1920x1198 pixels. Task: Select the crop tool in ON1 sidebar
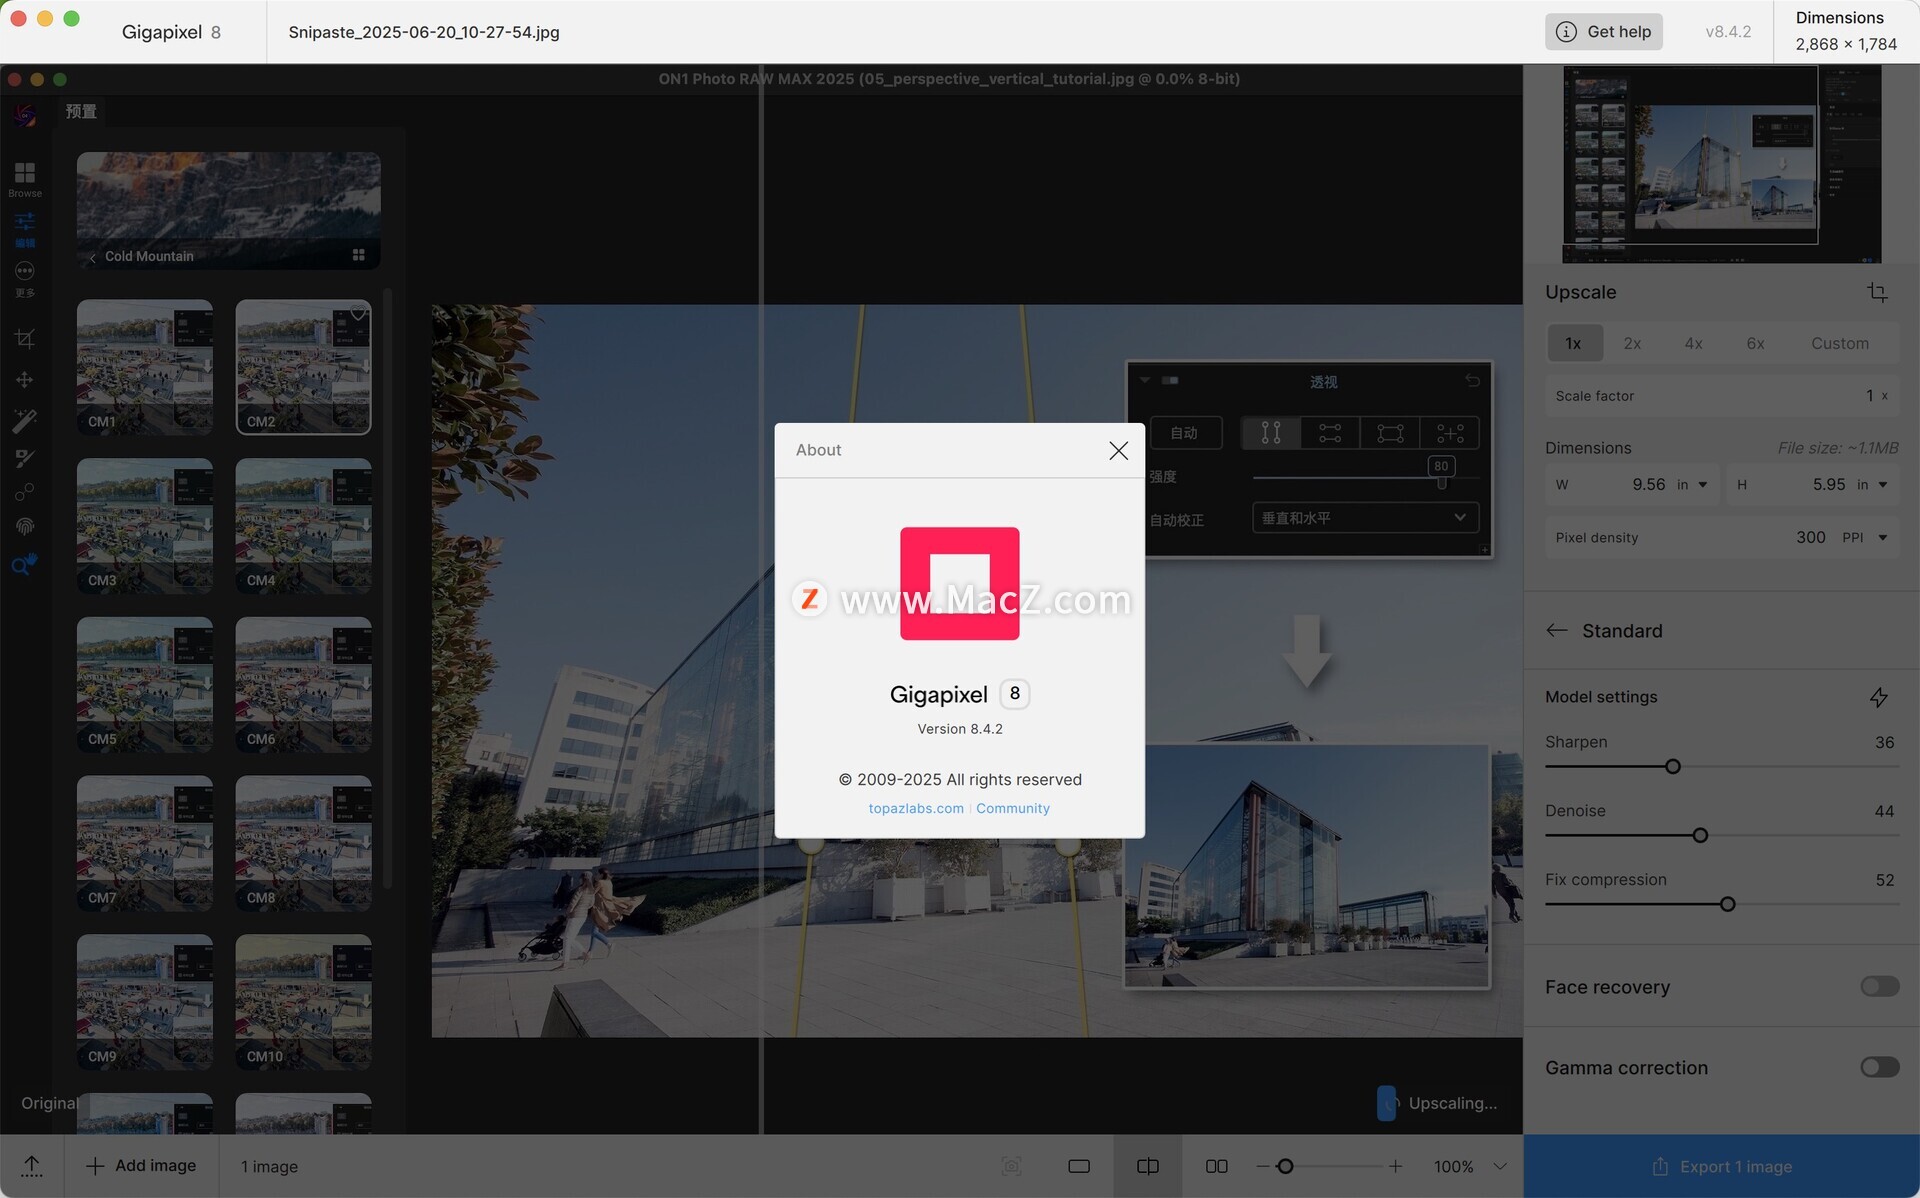[25, 340]
